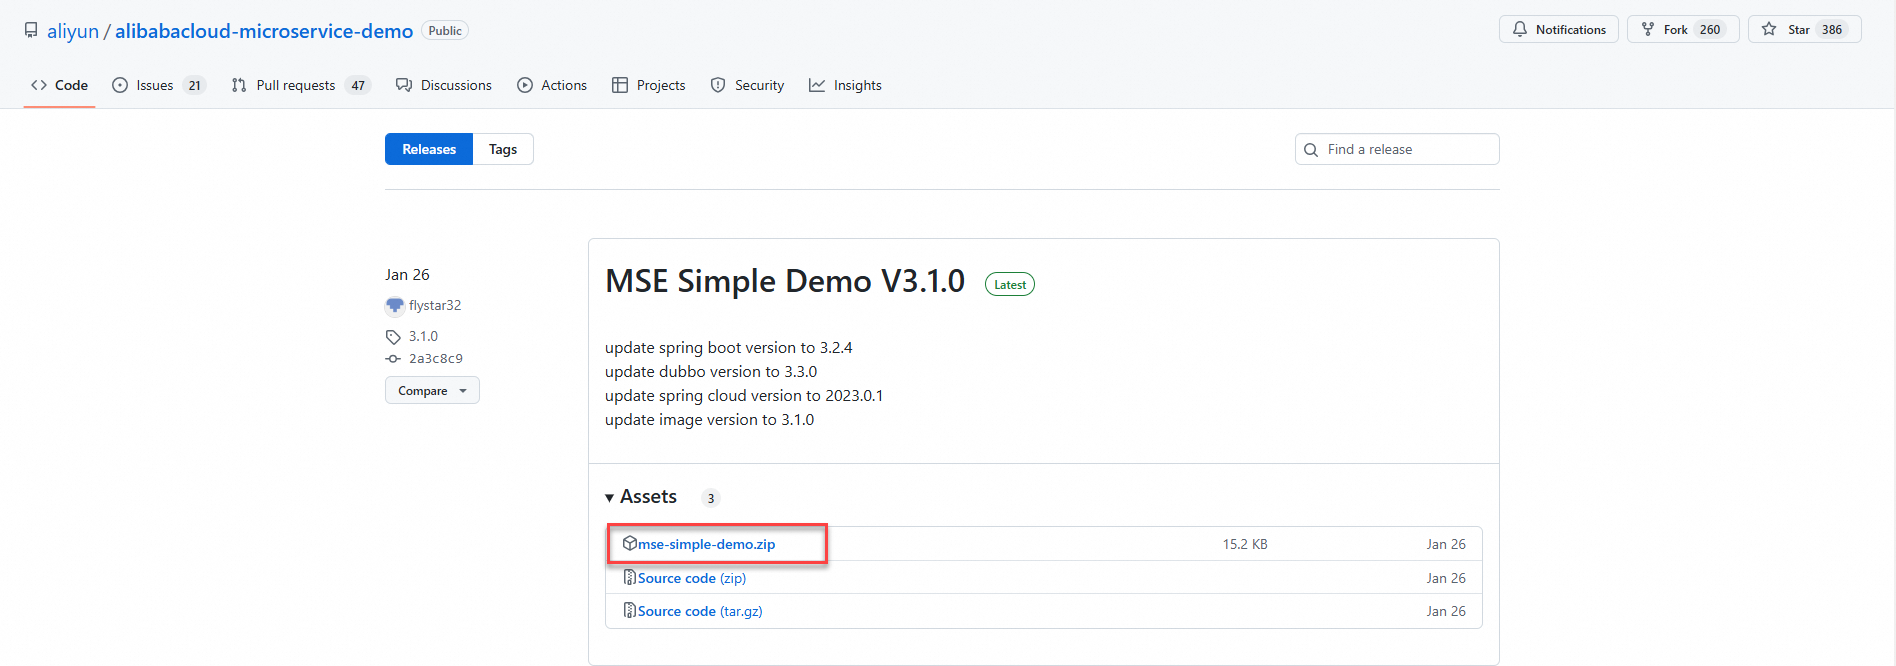Open the commit 2a3c8c9 link
Screen dimensions: 1896x666
pyautogui.click(x=436, y=358)
